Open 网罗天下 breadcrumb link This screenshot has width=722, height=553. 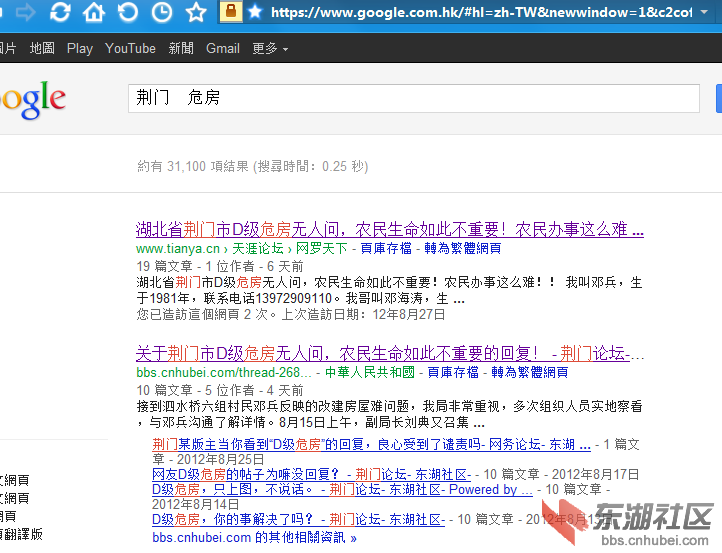[321, 249]
